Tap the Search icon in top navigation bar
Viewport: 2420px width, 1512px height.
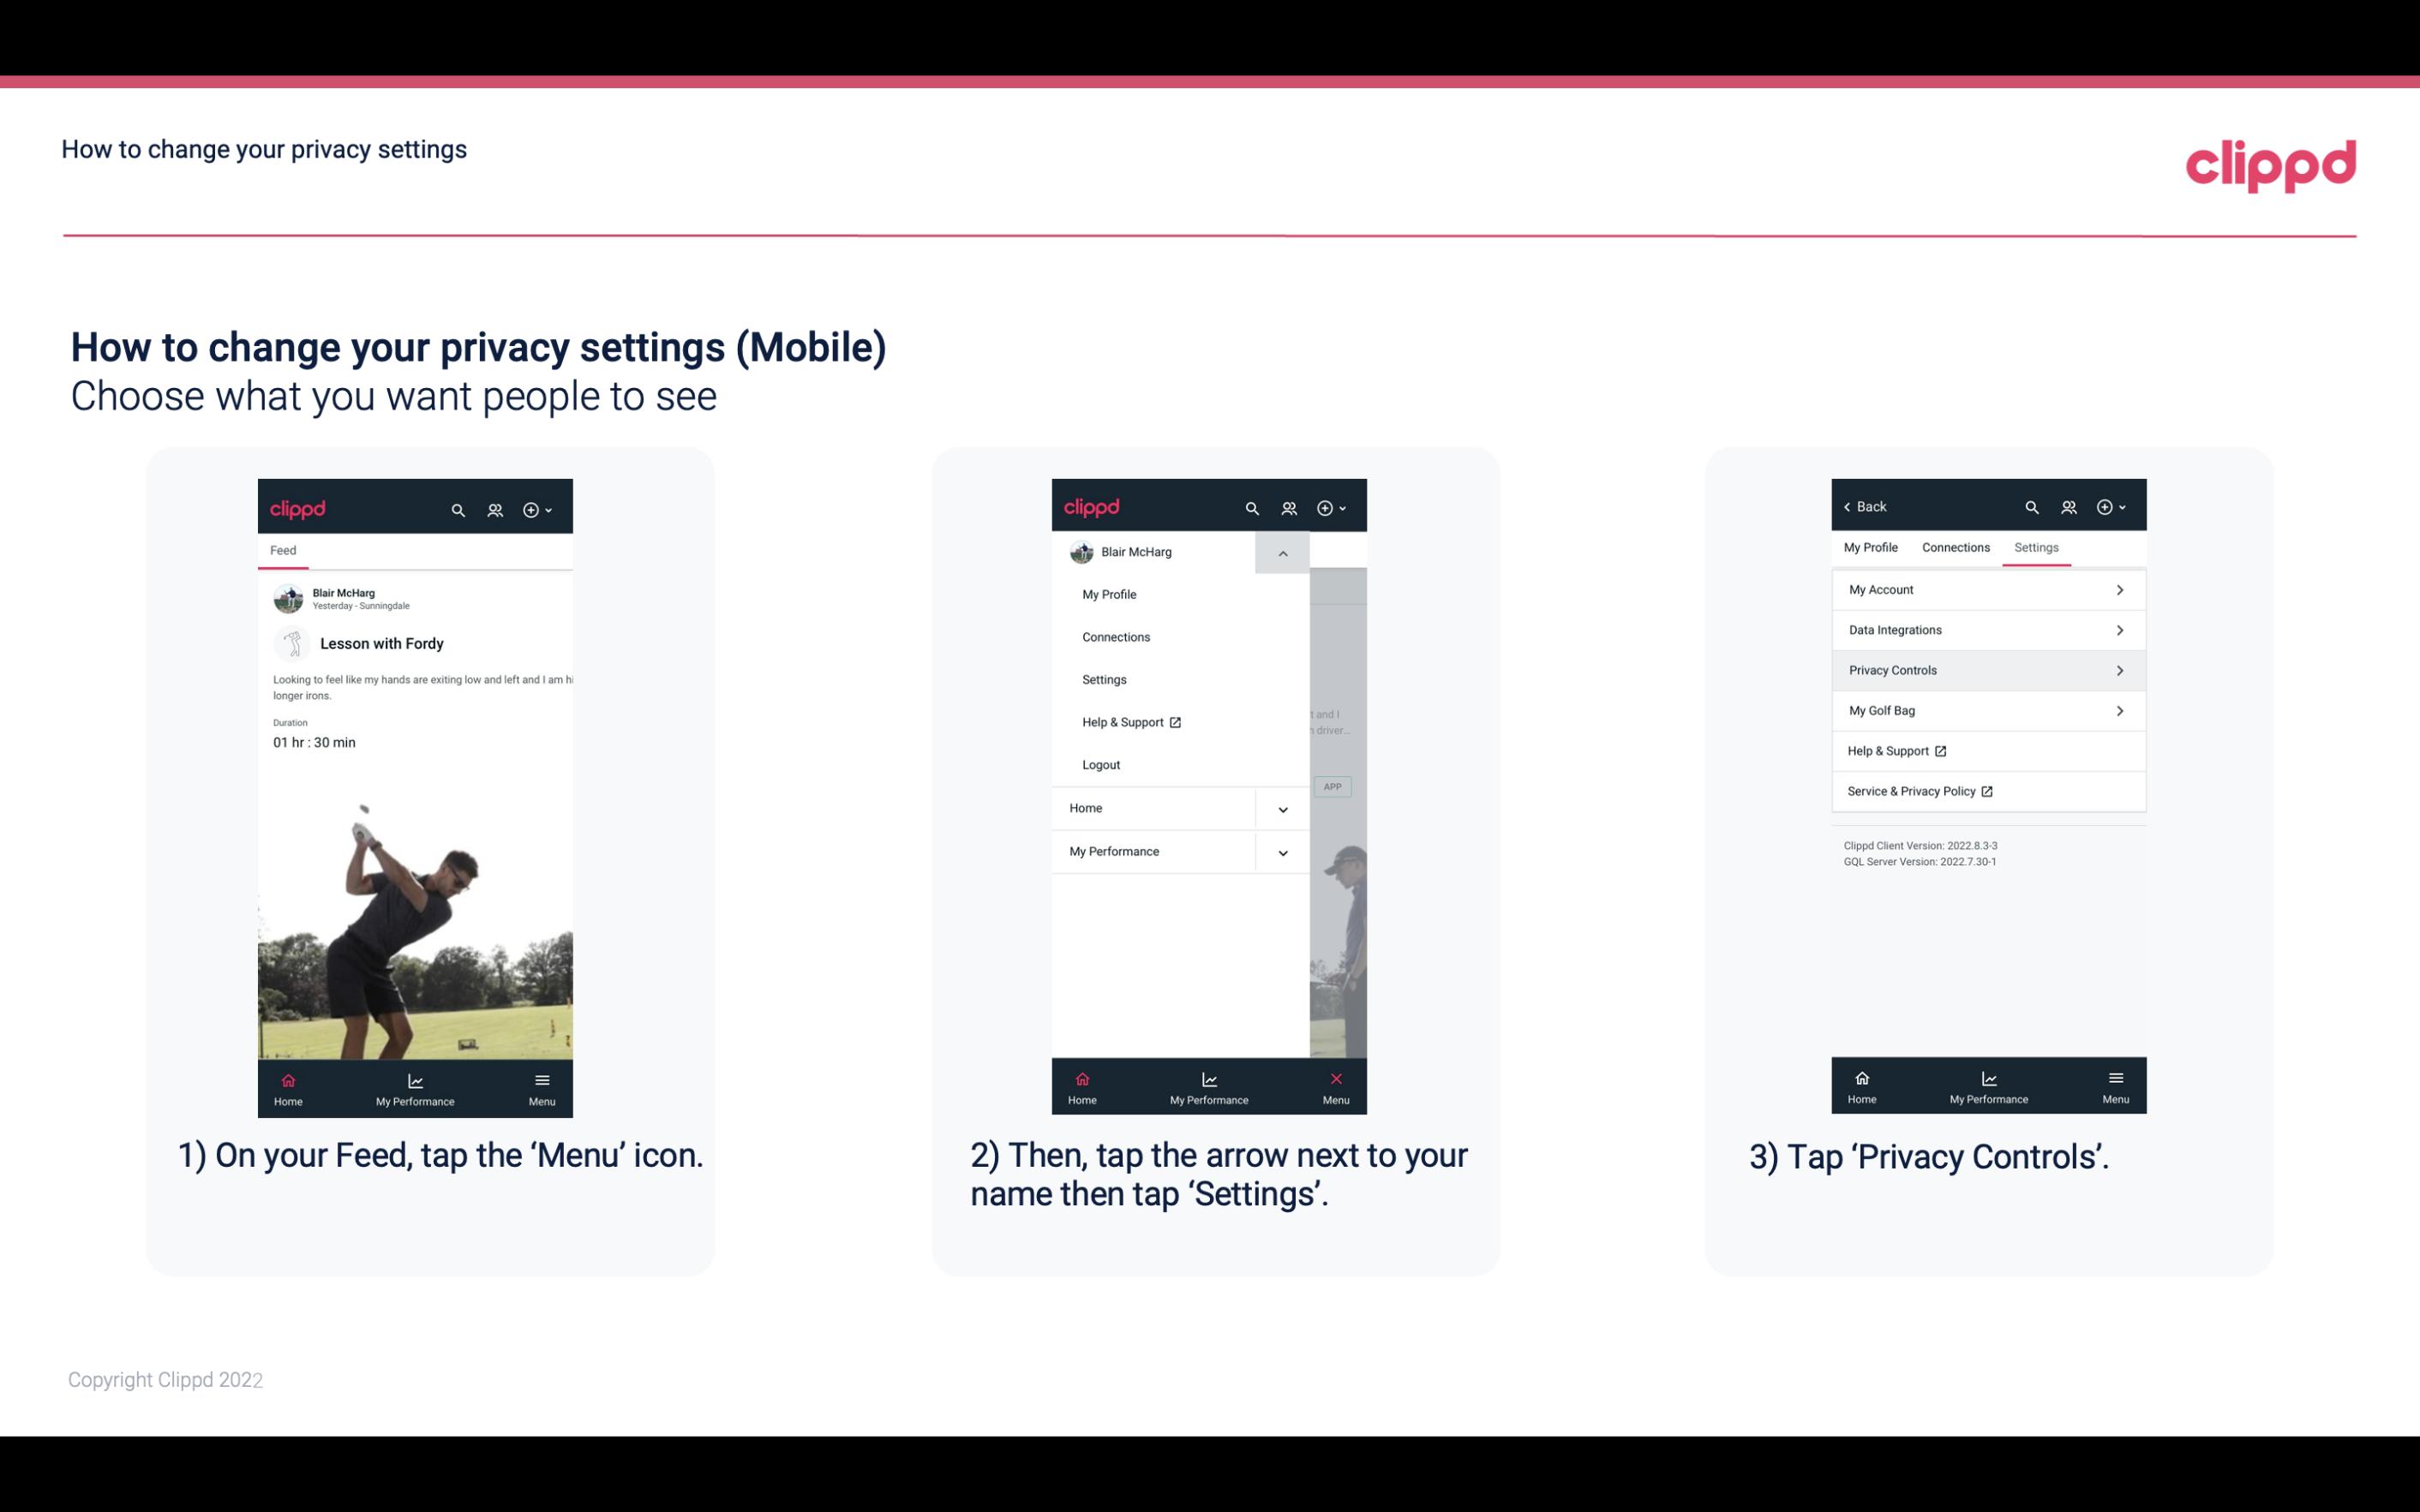tap(460, 507)
